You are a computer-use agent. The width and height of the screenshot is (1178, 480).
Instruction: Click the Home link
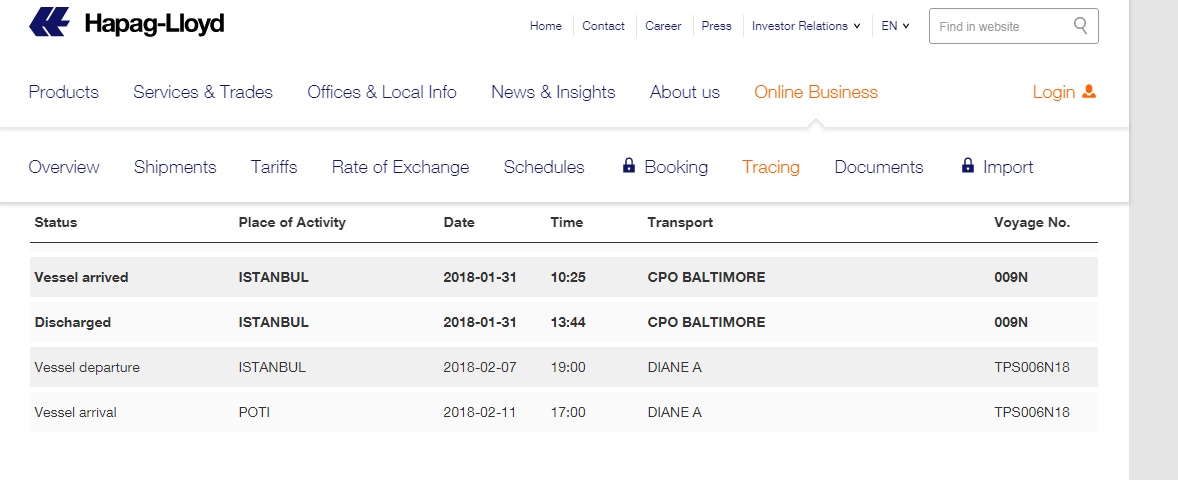pyautogui.click(x=546, y=26)
